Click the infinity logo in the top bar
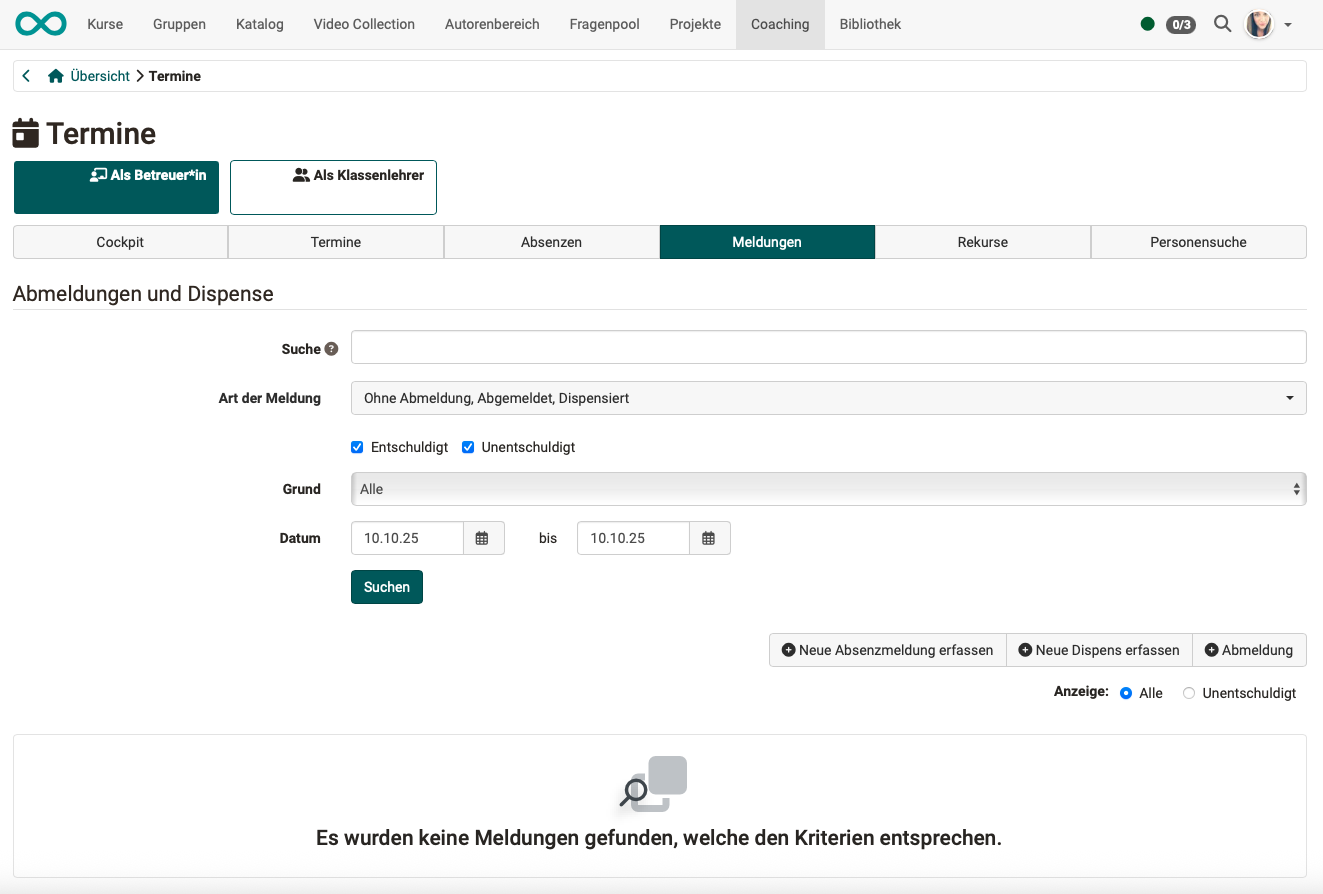This screenshot has width=1323, height=894. [40, 23]
